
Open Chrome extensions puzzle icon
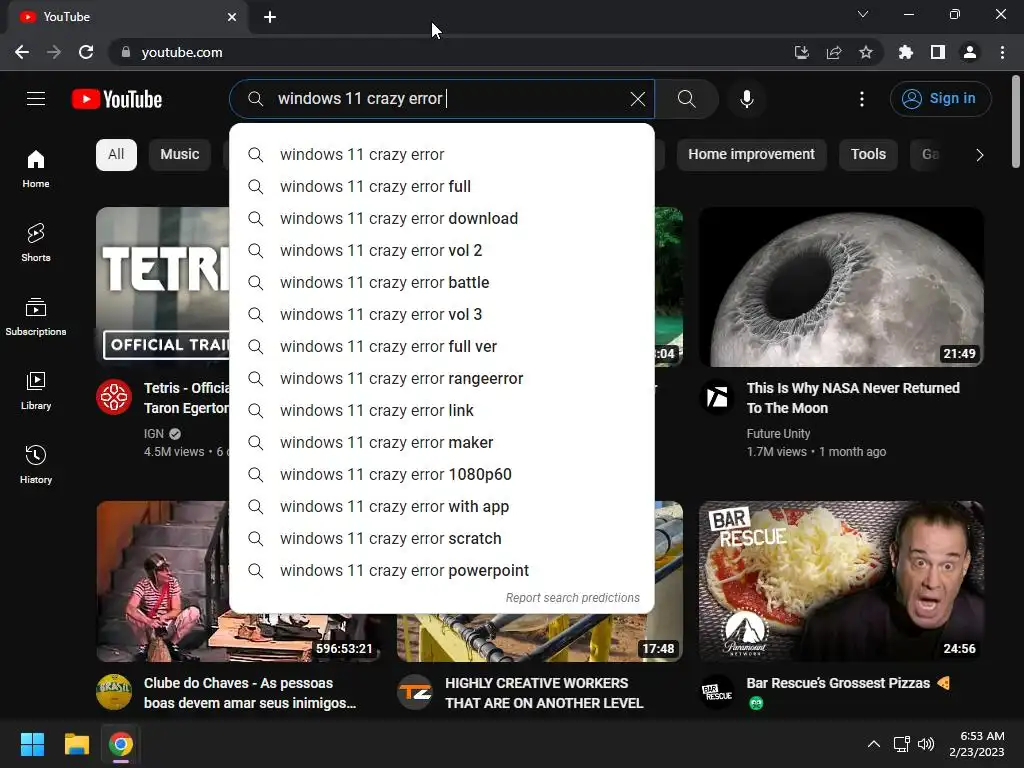pos(905,52)
